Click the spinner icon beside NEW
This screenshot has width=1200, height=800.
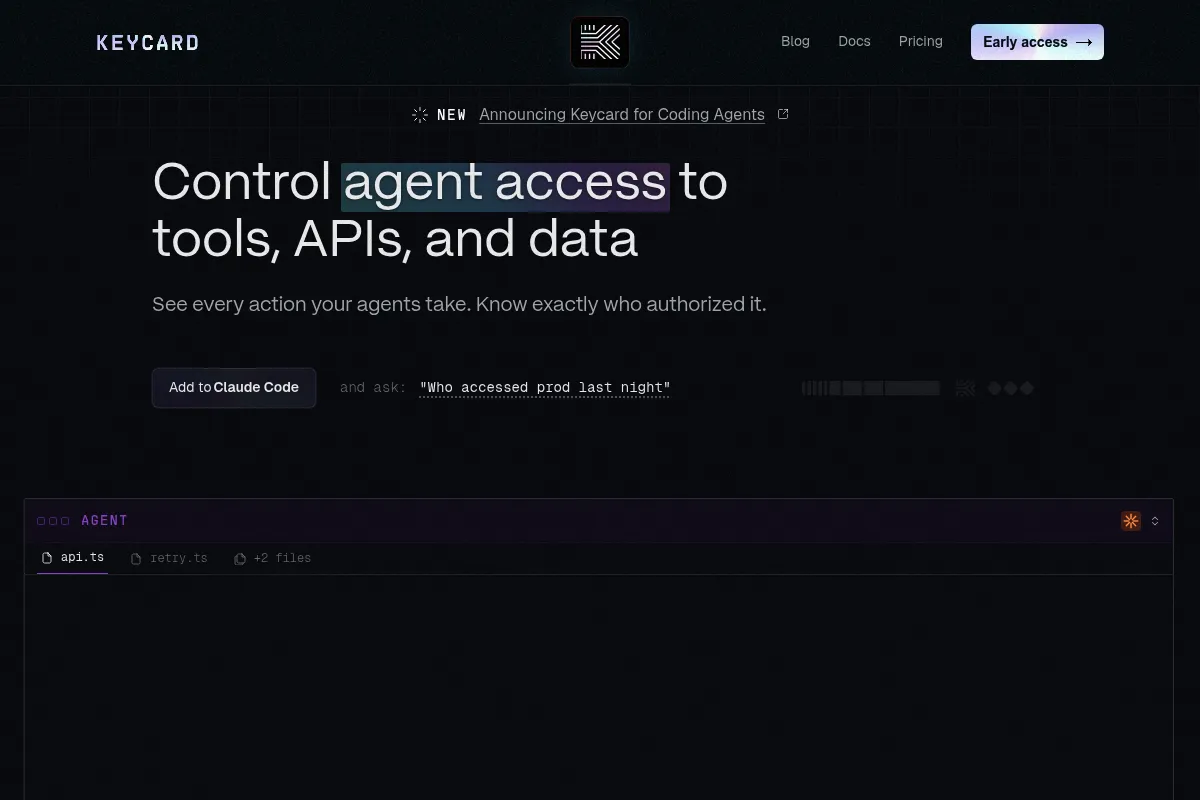pos(420,115)
